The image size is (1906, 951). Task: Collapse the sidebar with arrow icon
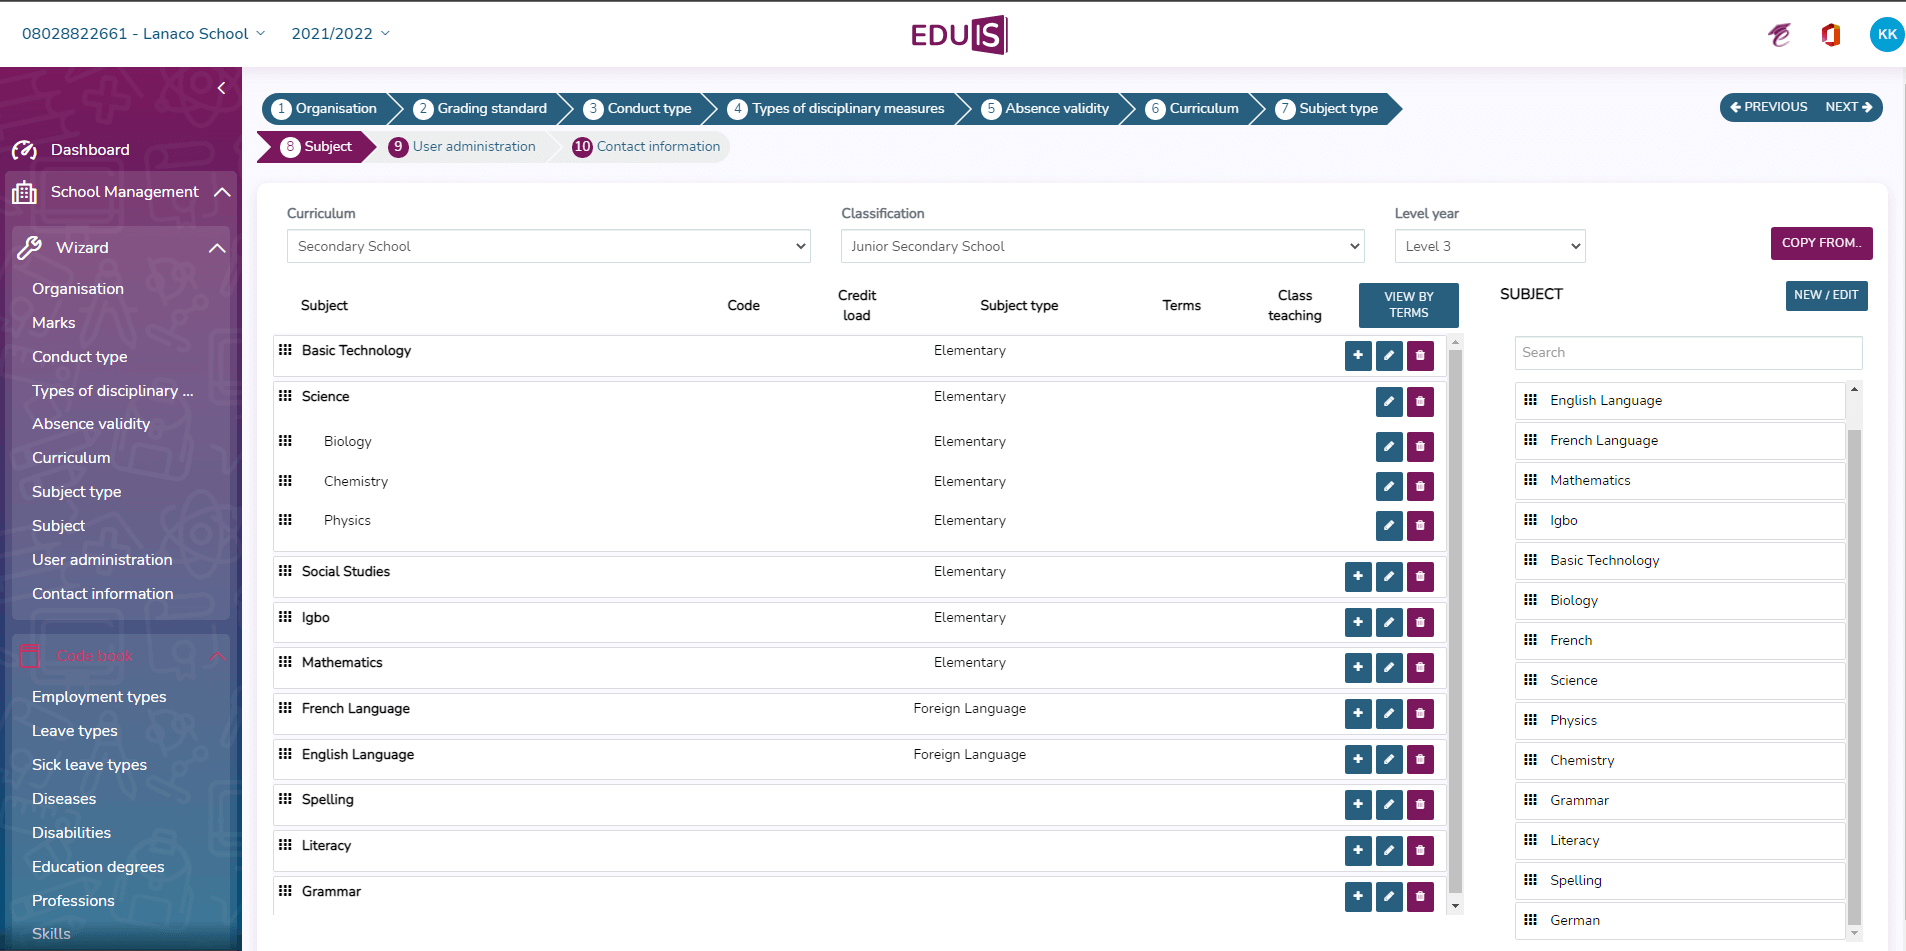point(221,88)
